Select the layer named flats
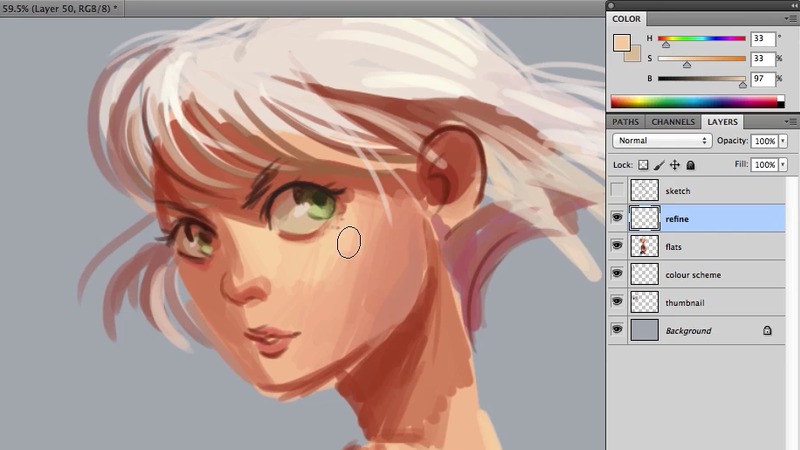The height and width of the screenshot is (450, 800). (673, 247)
